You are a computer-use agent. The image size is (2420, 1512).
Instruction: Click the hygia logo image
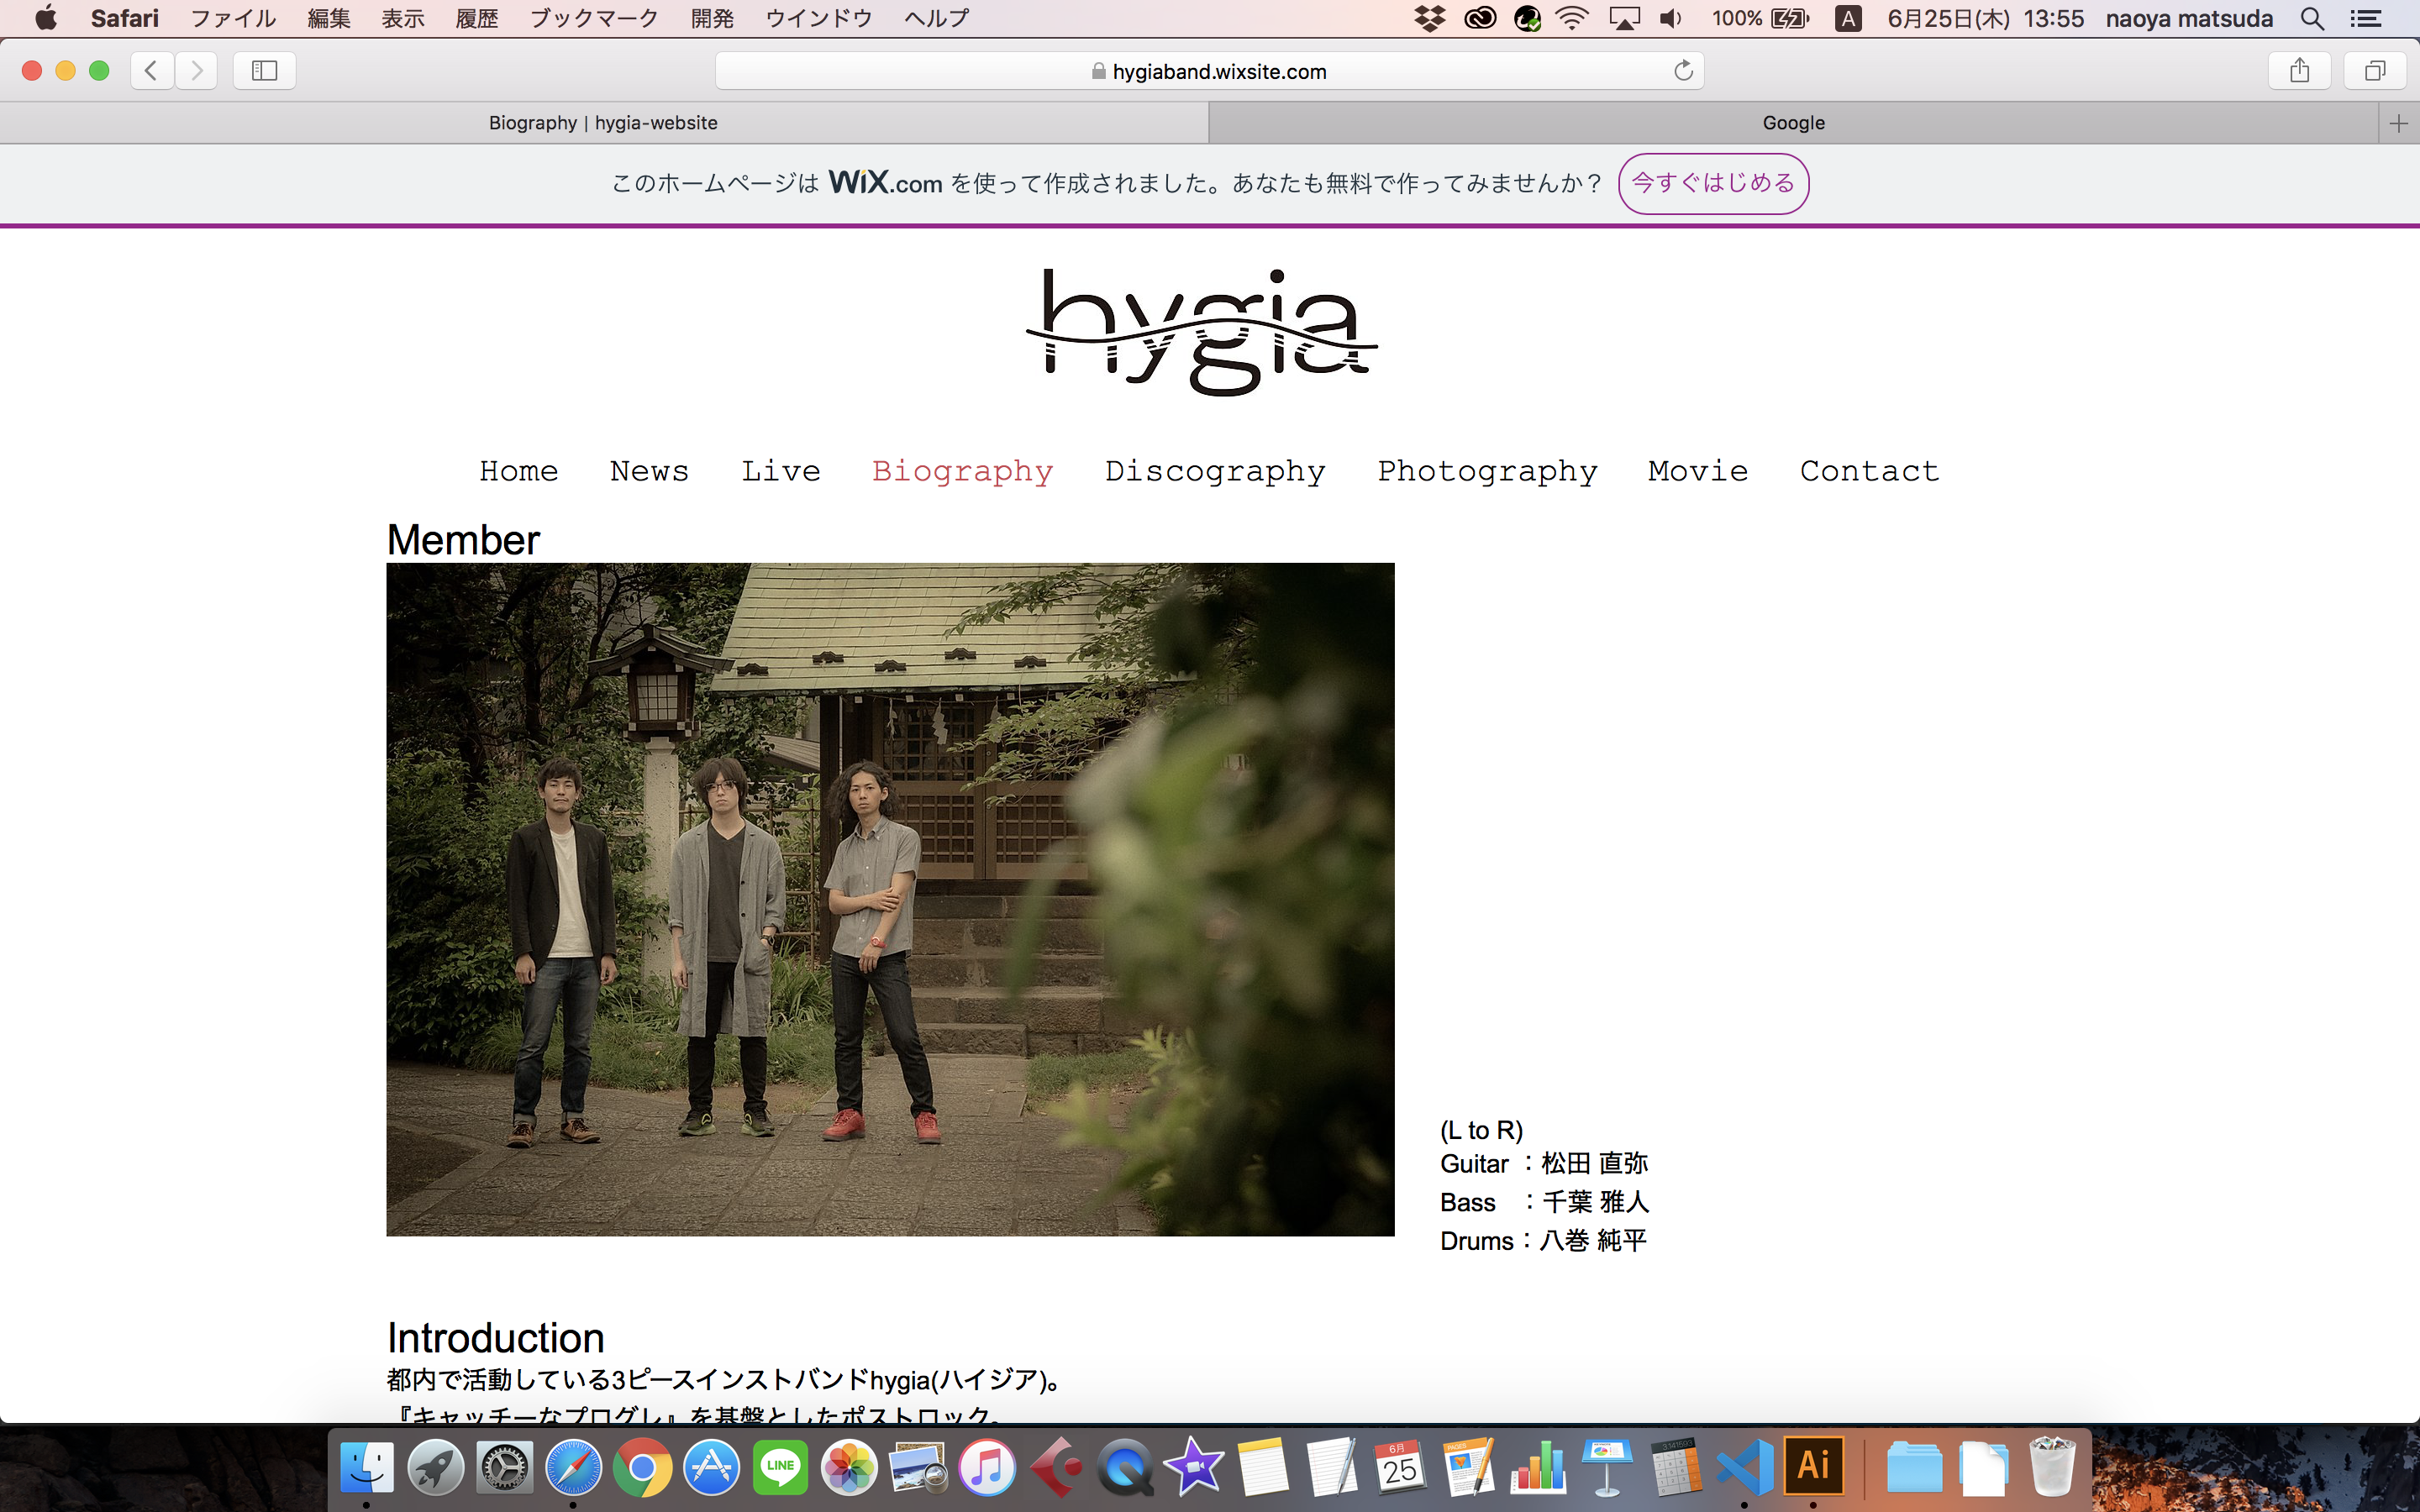pyautogui.click(x=1202, y=332)
